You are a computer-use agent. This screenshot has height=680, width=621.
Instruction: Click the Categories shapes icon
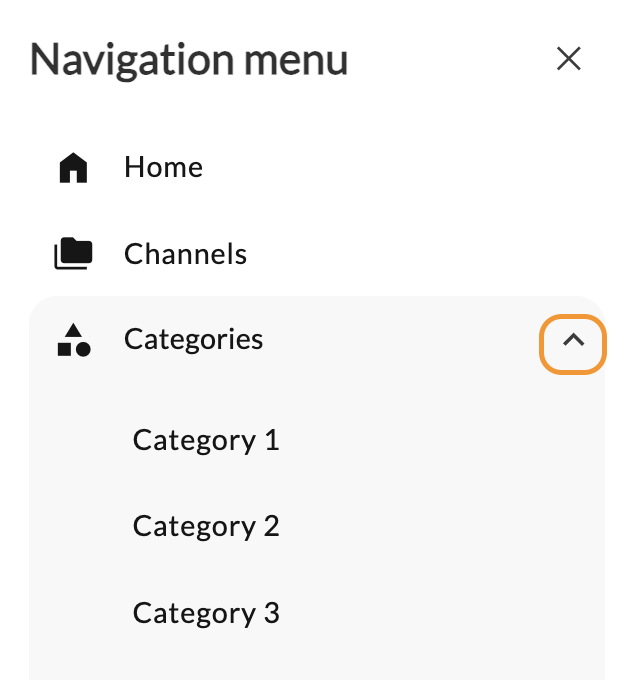(74, 340)
